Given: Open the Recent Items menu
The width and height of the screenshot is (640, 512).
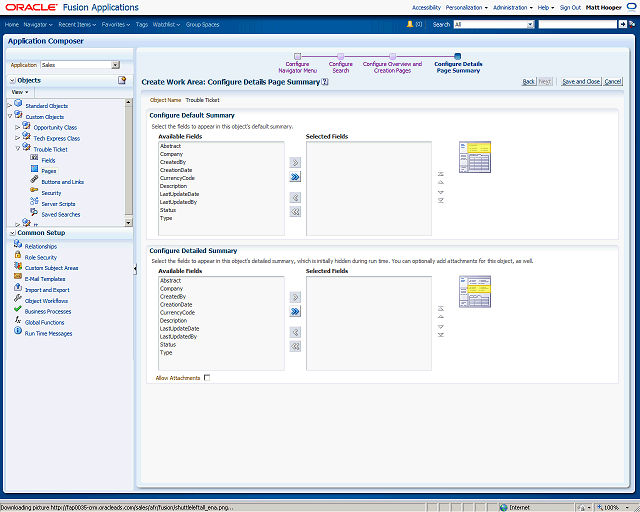Looking at the screenshot, I should 77,24.
